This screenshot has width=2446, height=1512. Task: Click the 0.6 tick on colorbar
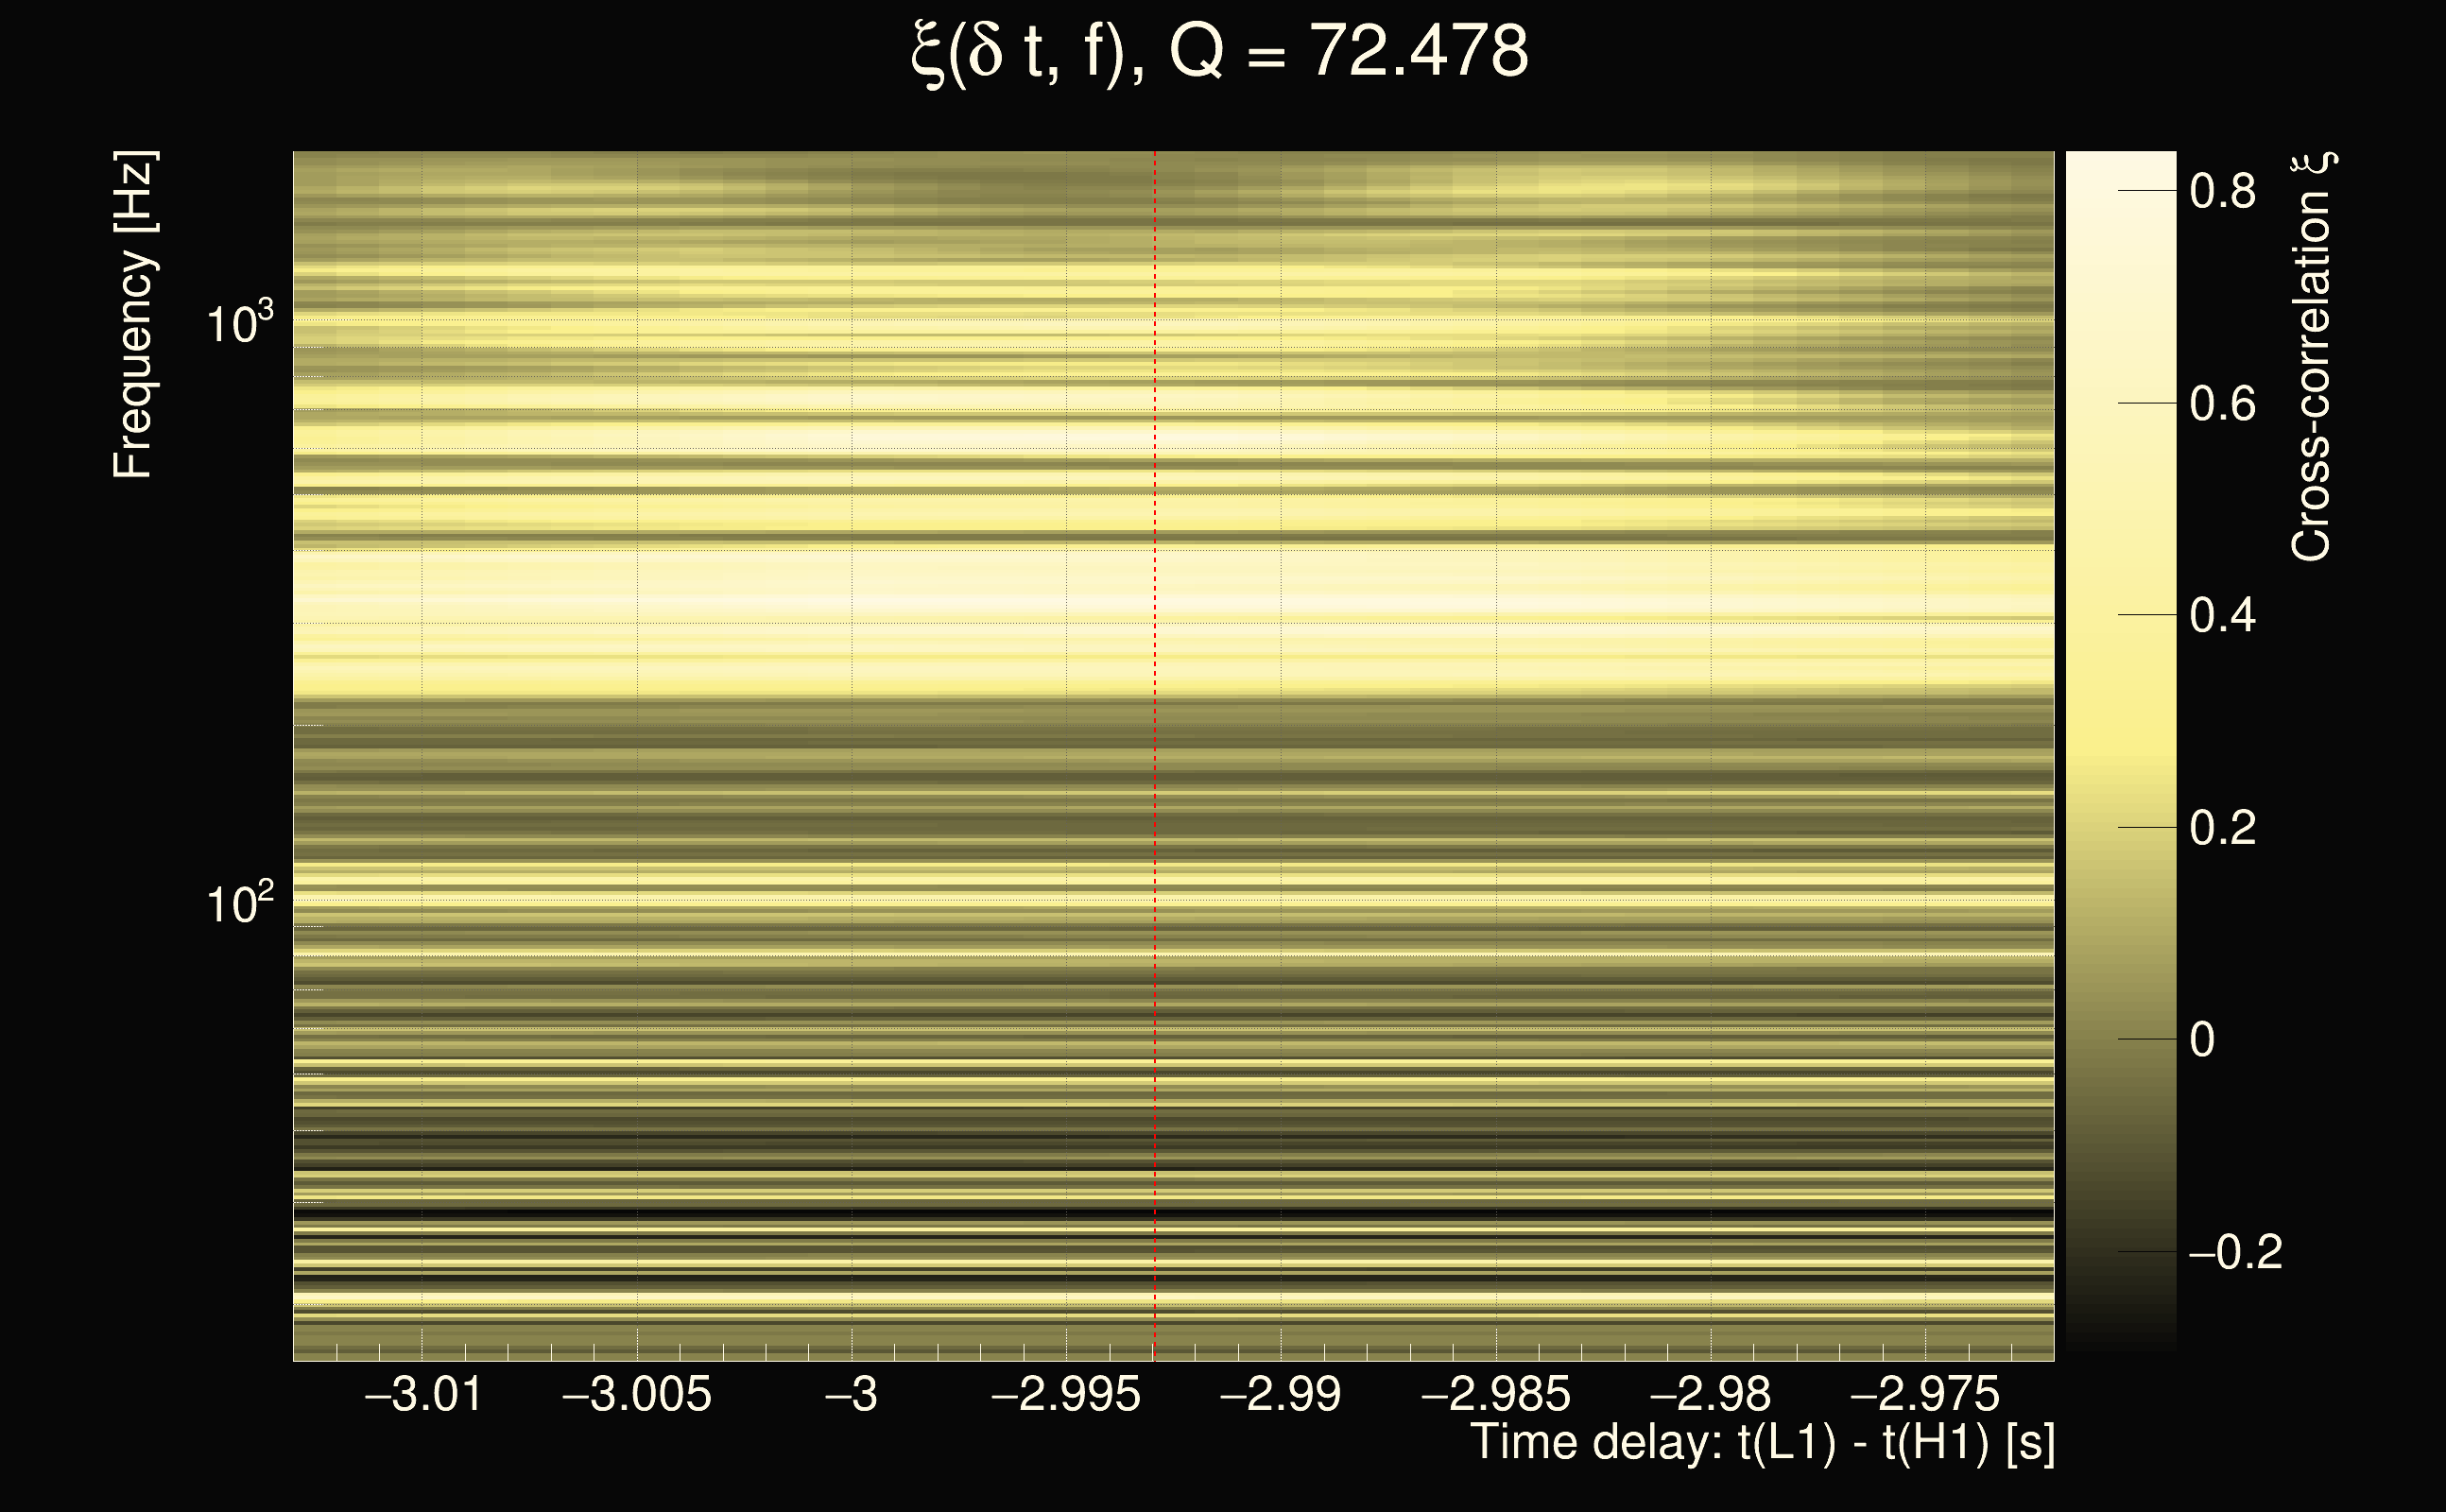tap(2222, 404)
